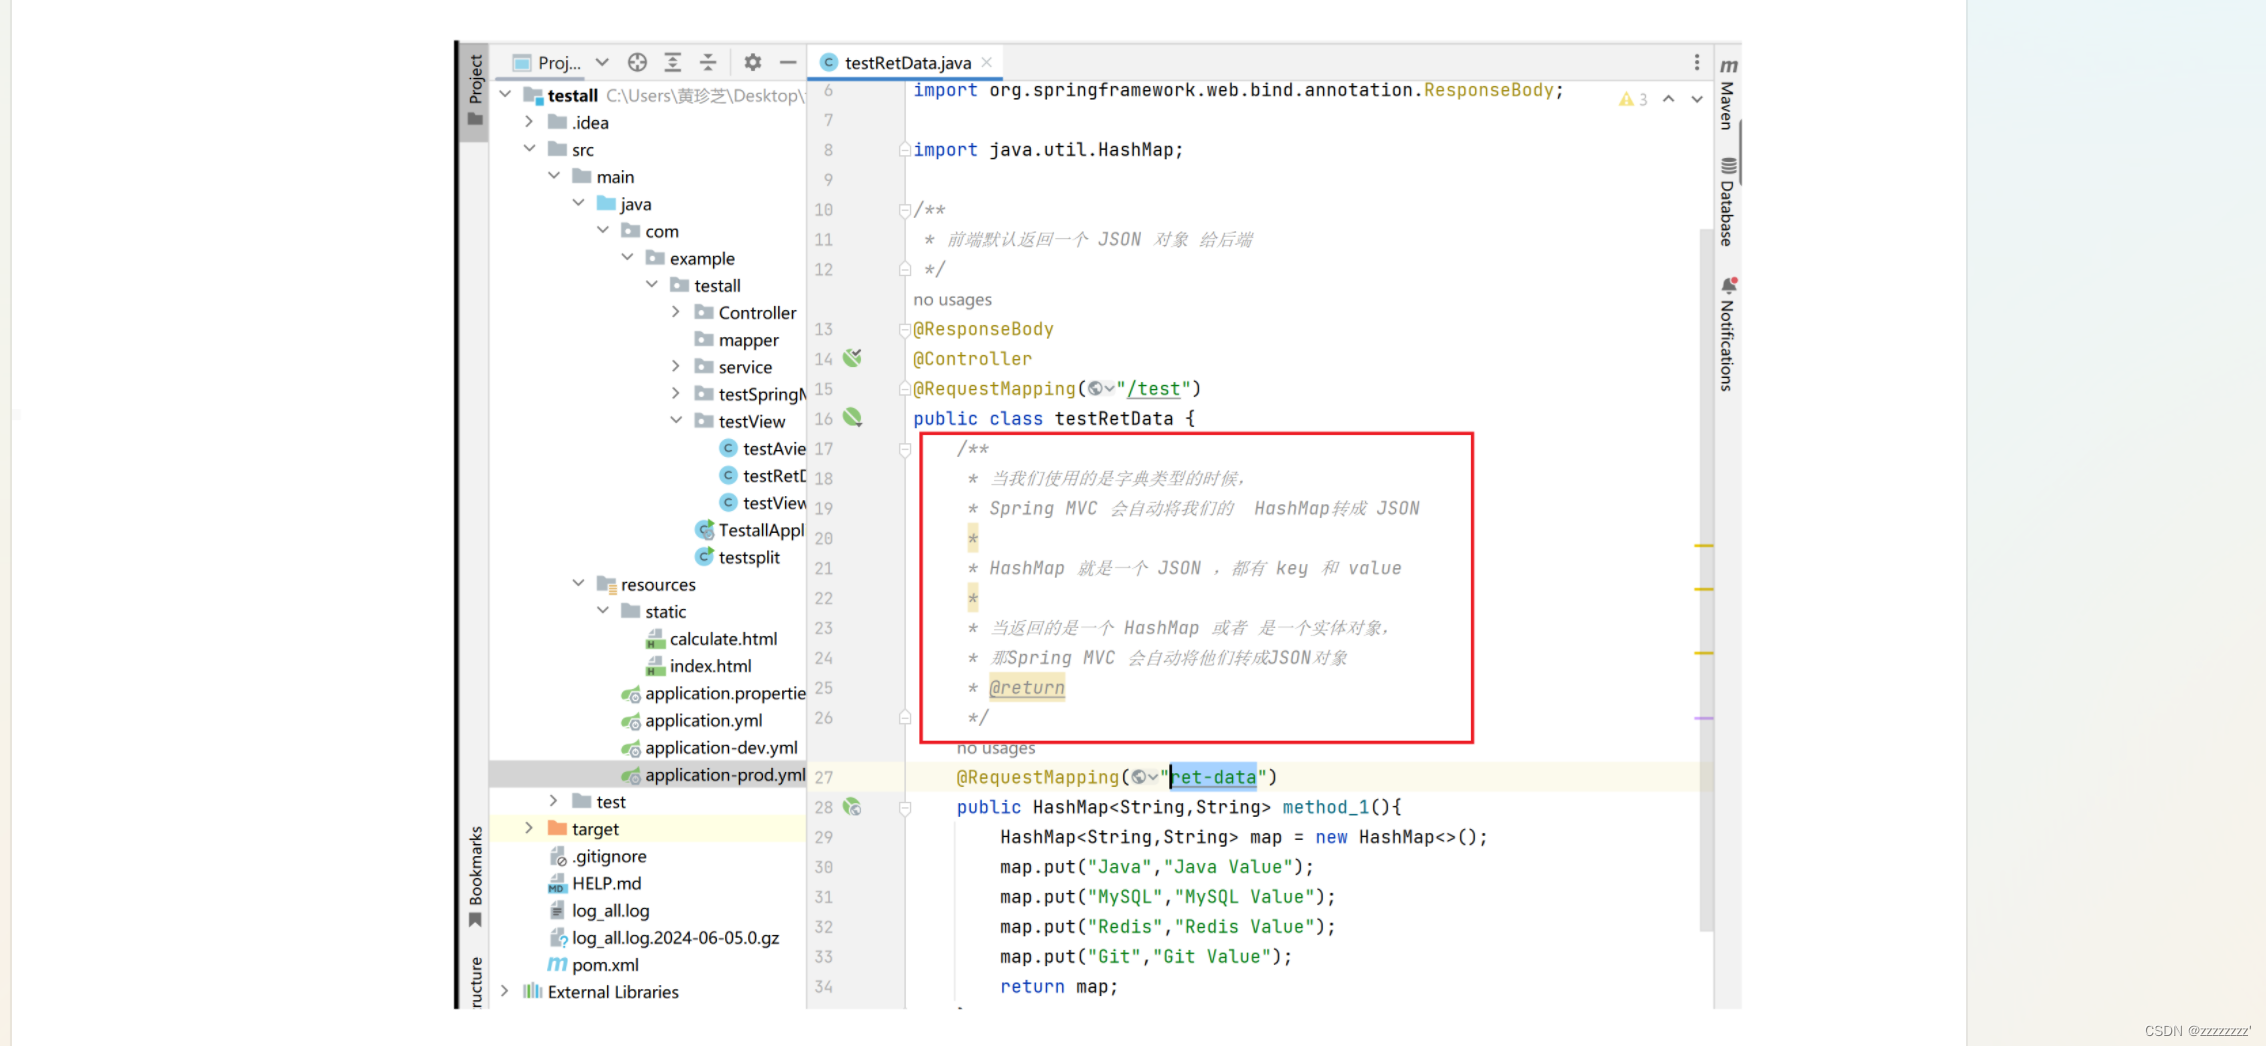The width and height of the screenshot is (2266, 1046).
Task: Click the Expand All toolbar icon
Action: [x=673, y=62]
